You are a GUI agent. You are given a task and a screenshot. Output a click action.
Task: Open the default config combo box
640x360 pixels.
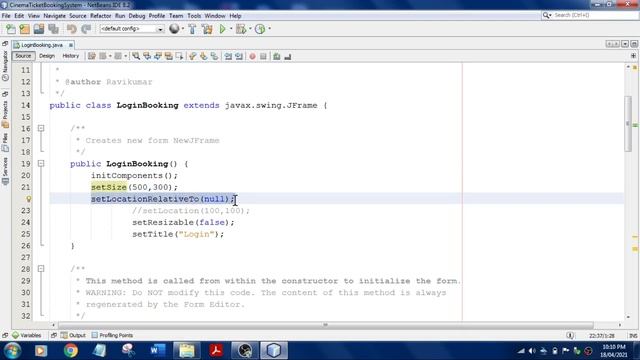[131, 29]
